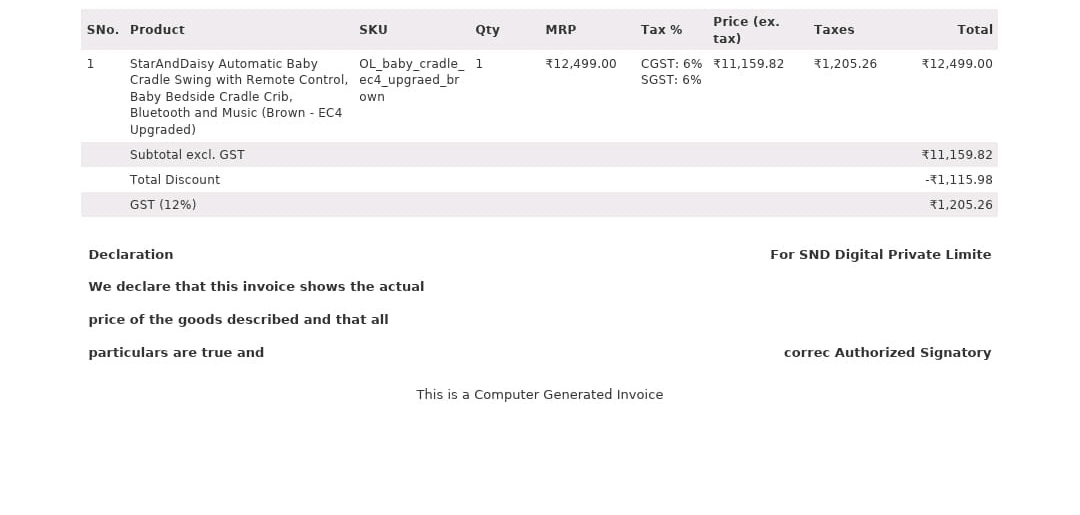Click the Tax % column header
This screenshot has height=515, width=1080.
click(x=661, y=30)
